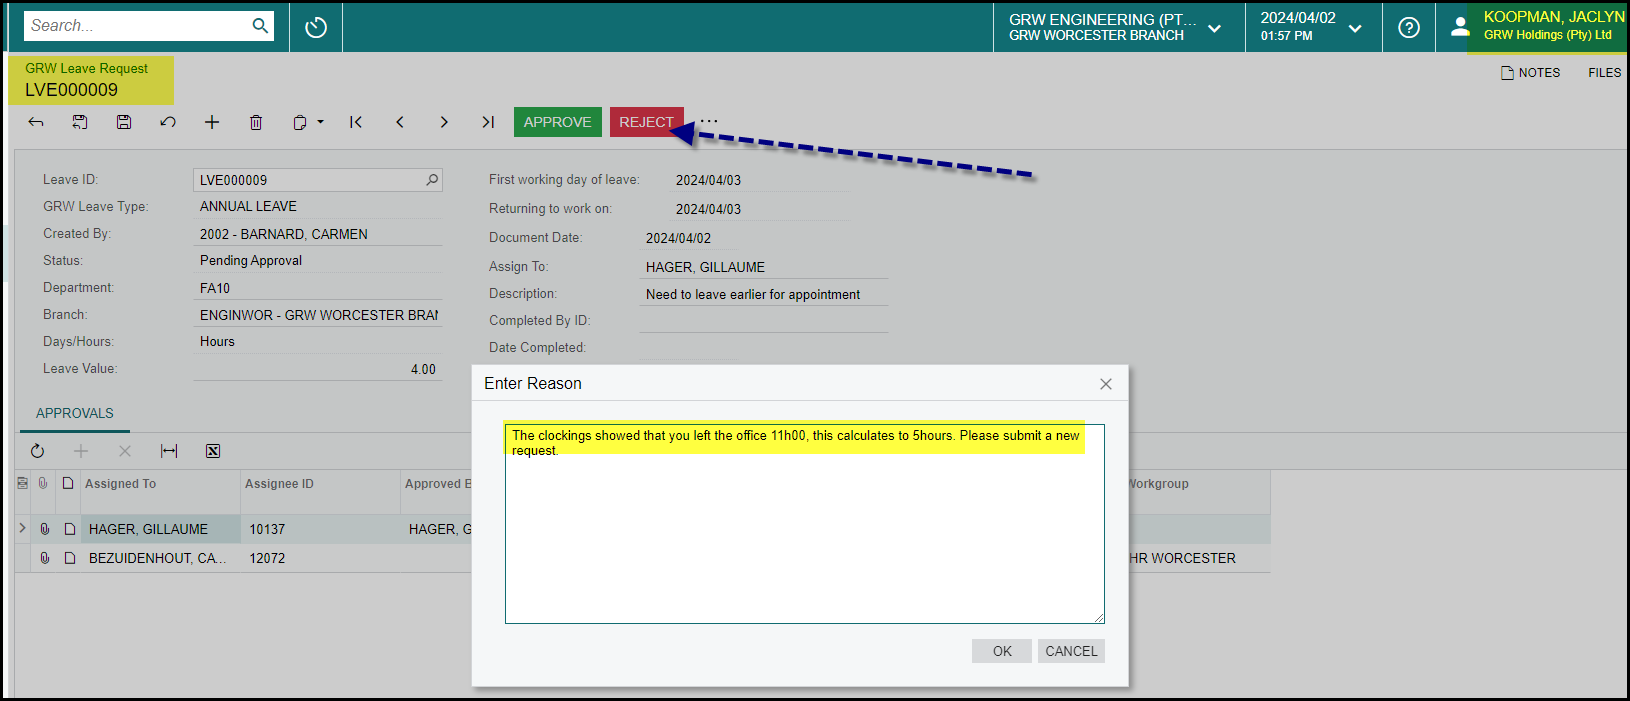Add a new record with plus icon
1630x701 pixels.
click(212, 122)
